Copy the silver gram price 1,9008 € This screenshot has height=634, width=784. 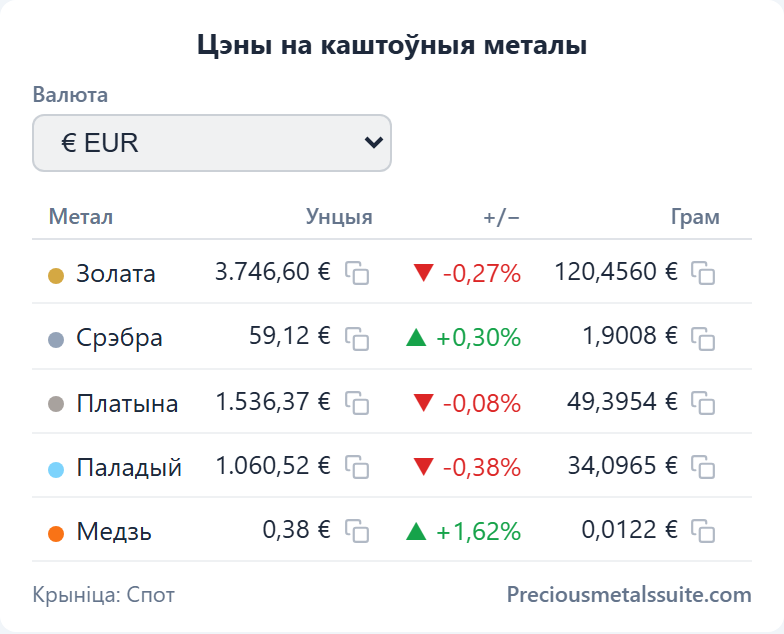point(703,338)
